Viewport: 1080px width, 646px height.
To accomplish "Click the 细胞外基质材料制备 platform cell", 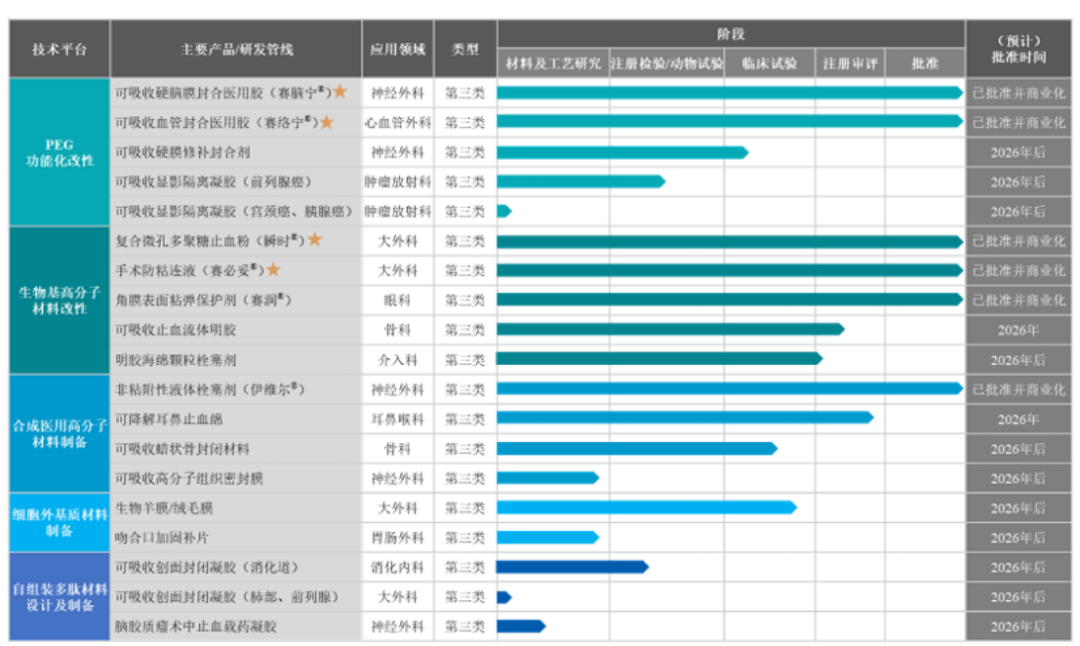I will (x=59, y=522).
